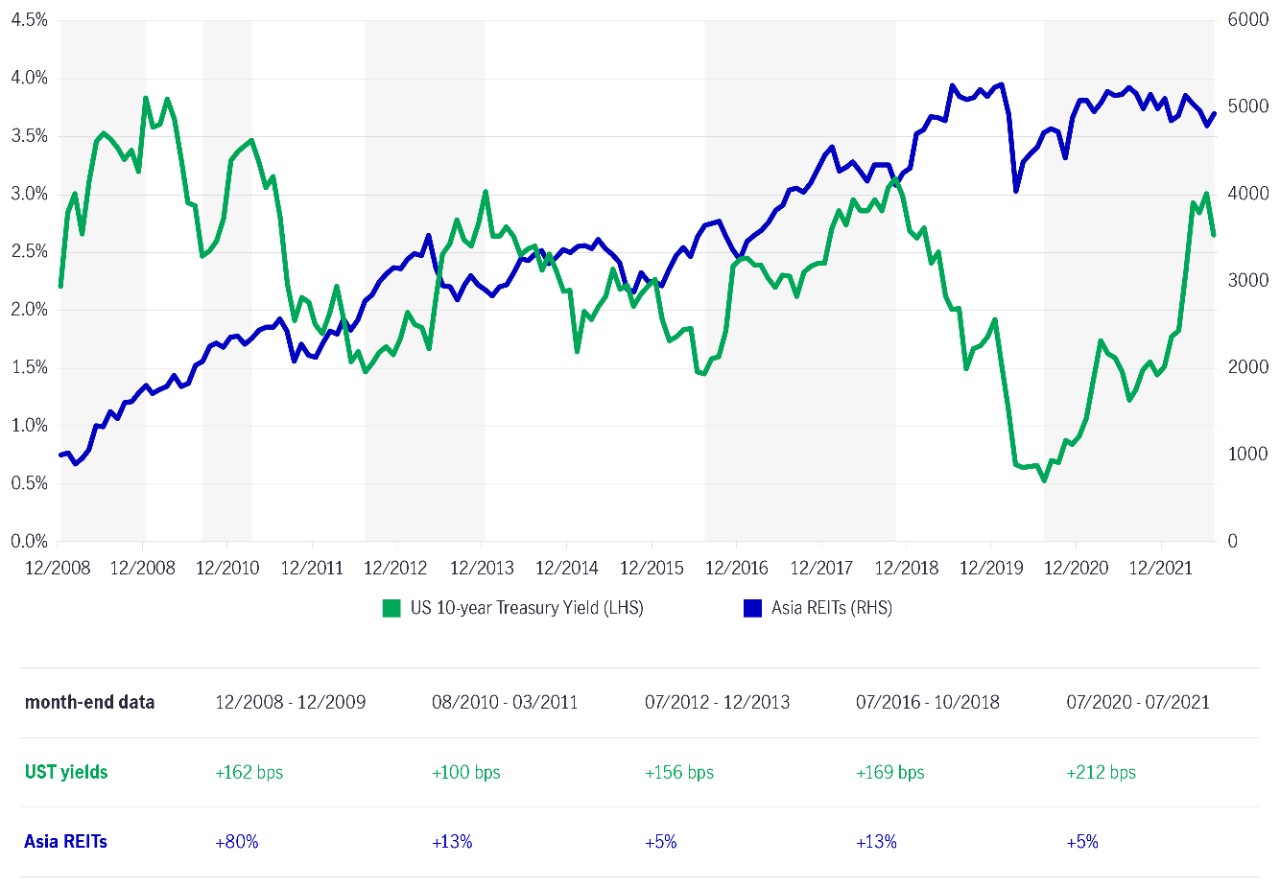Select the 12/2008 - 12/2009 column header
This screenshot has height=887, width=1280.
coord(290,702)
